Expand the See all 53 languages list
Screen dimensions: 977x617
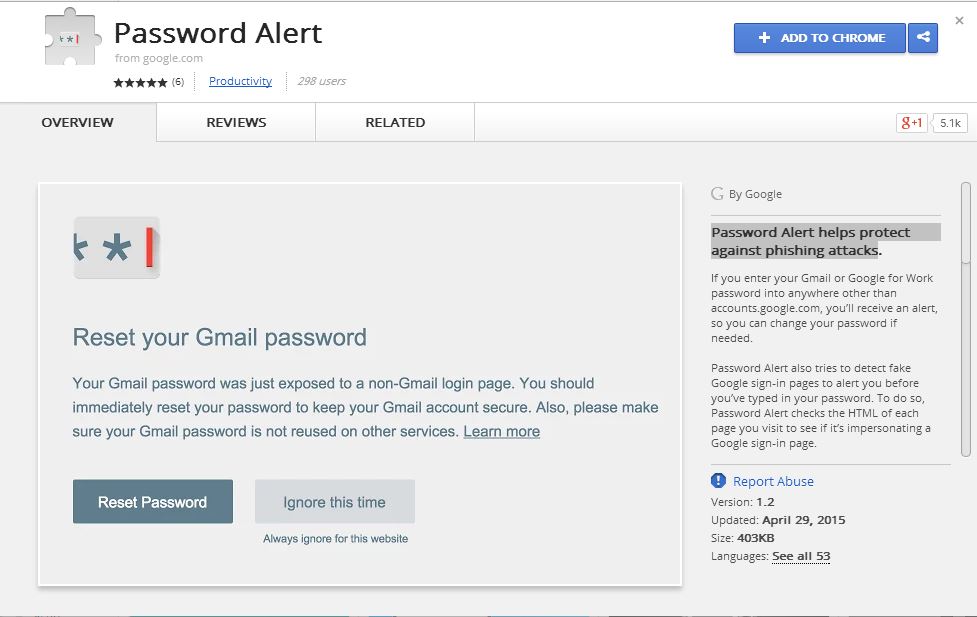point(801,556)
